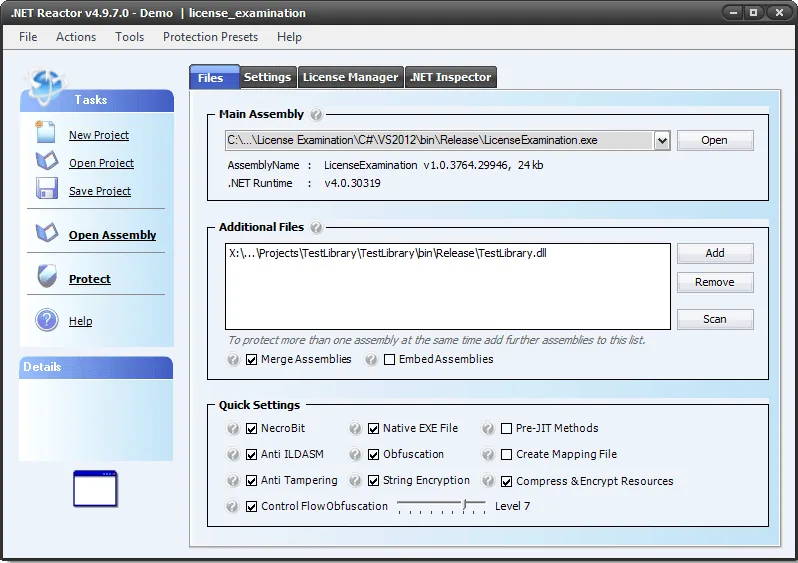Click the help icon beside Anti Tampering
This screenshot has width=798, height=563.
[x=233, y=480]
